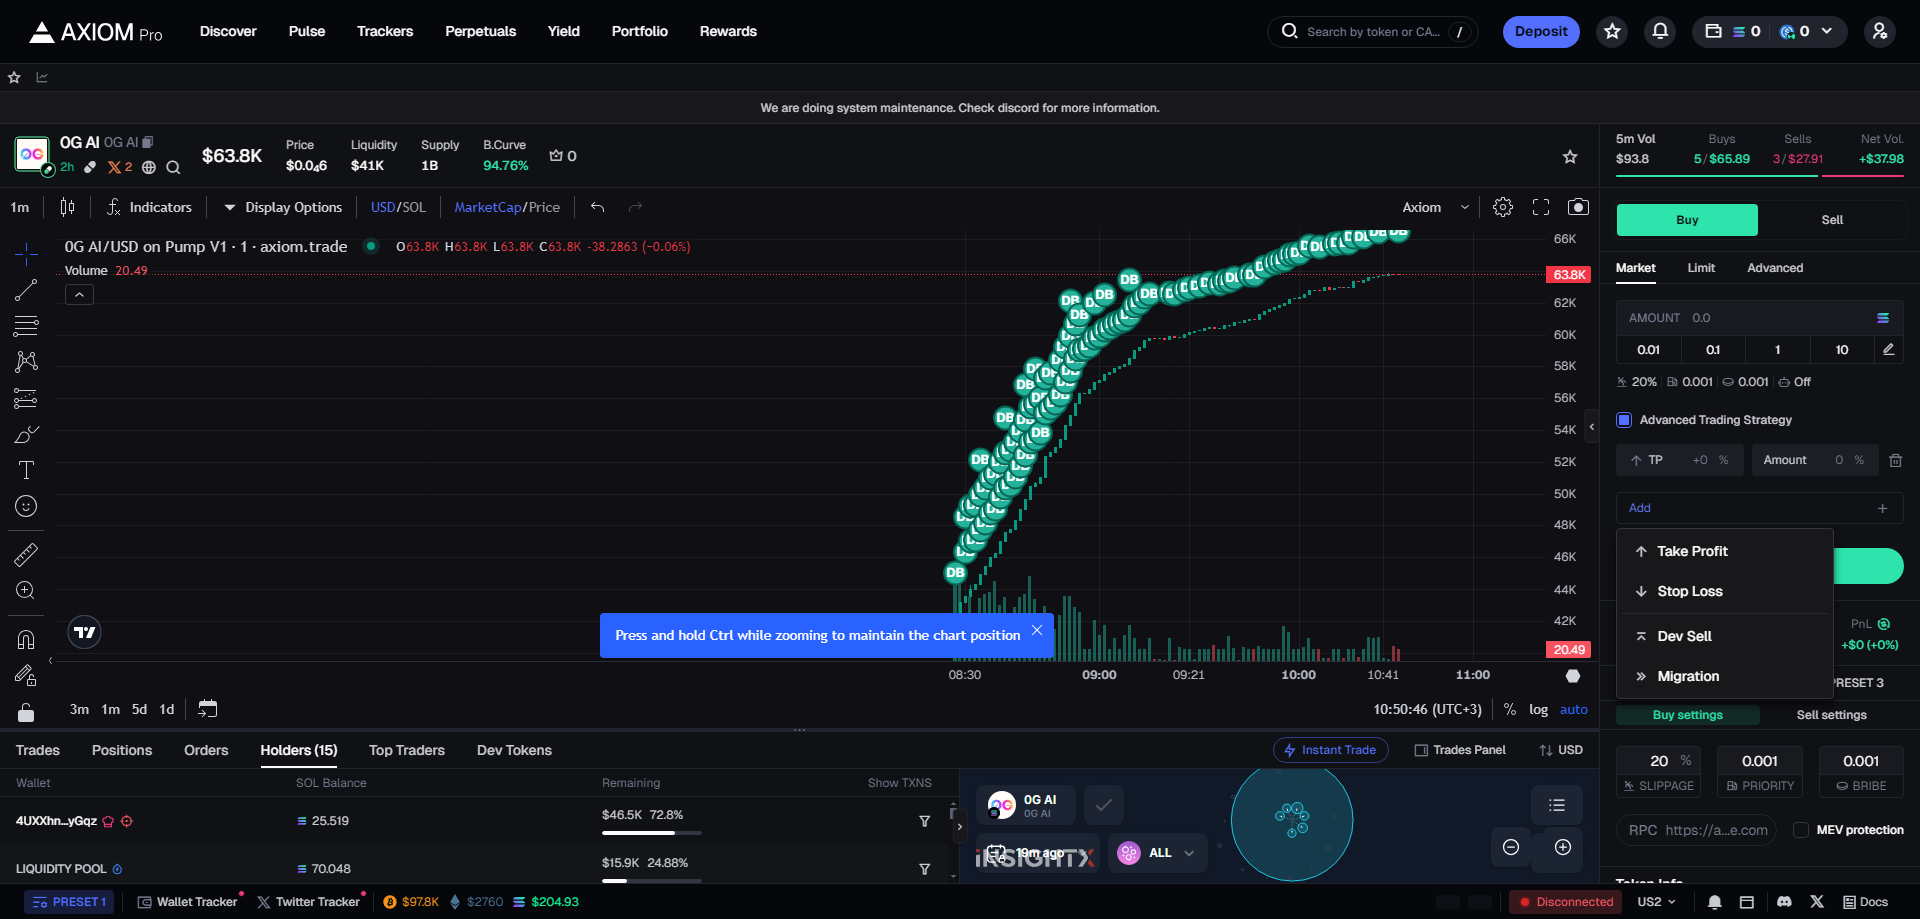Choose Stop Loss from the menu

(x=1725, y=591)
